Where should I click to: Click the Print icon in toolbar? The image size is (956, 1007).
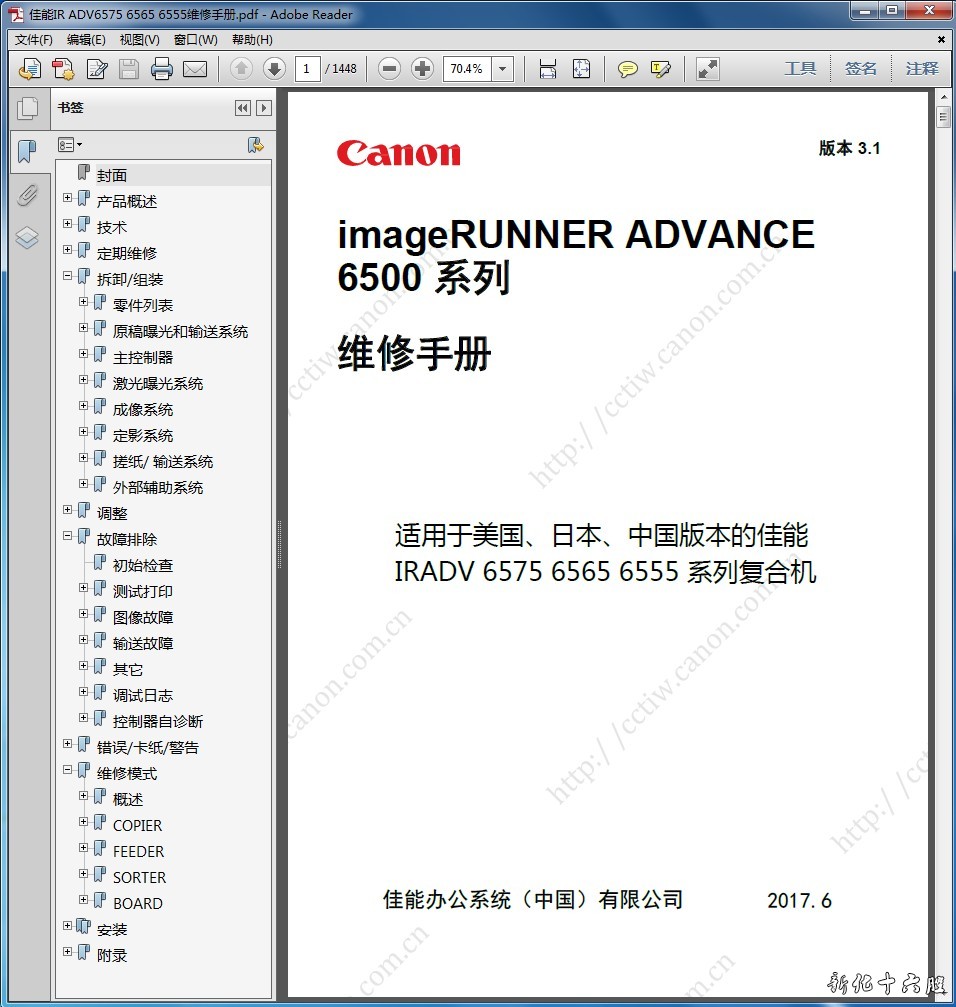[162, 69]
